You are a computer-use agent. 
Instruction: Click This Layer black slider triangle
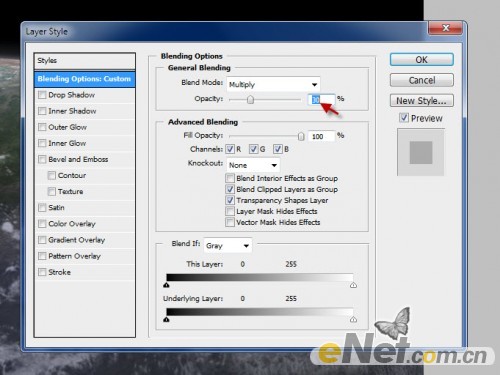pos(167,285)
